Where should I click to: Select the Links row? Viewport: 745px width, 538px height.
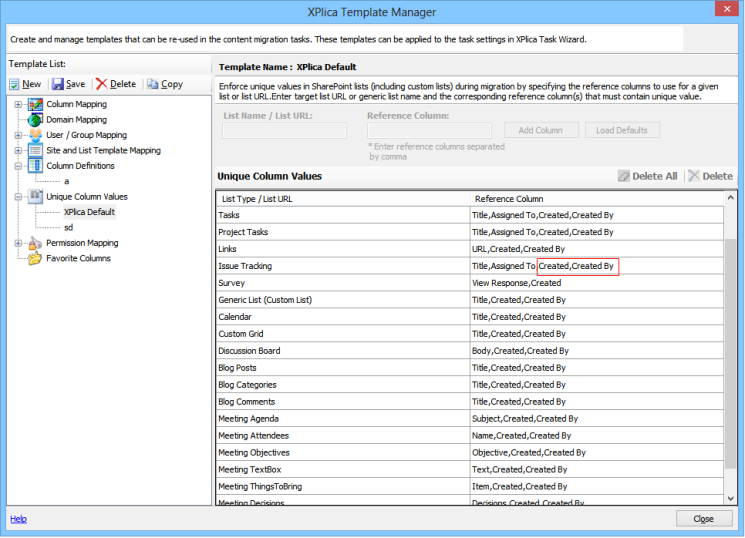click(x=470, y=249)
